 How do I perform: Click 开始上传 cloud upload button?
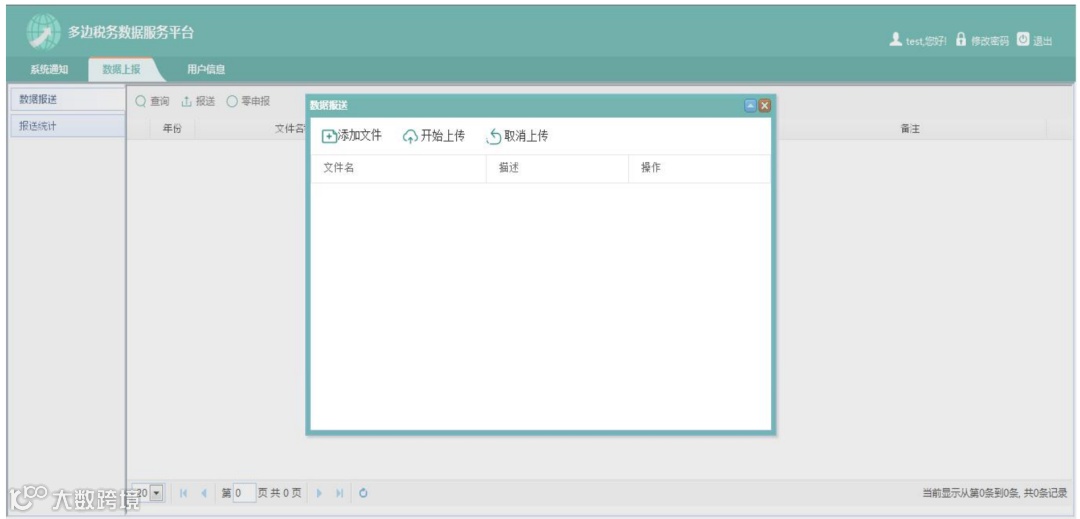434,136
